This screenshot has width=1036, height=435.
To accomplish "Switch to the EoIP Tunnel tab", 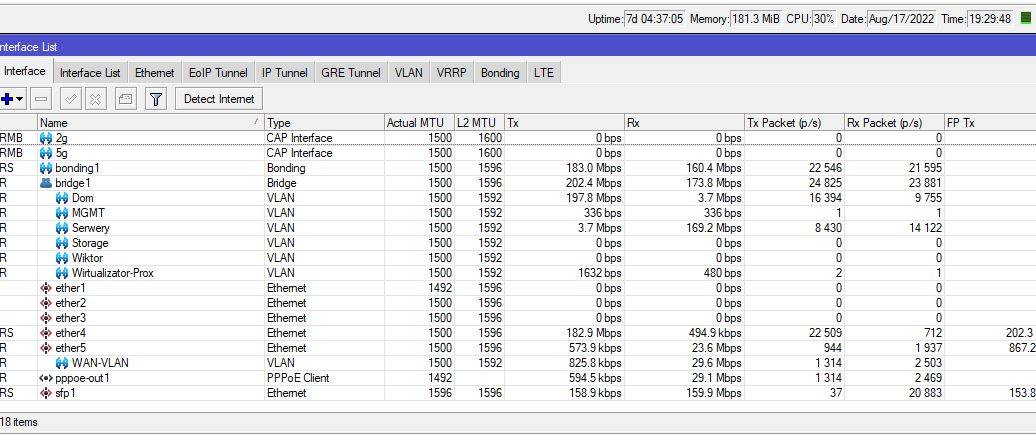I will 218,73.
